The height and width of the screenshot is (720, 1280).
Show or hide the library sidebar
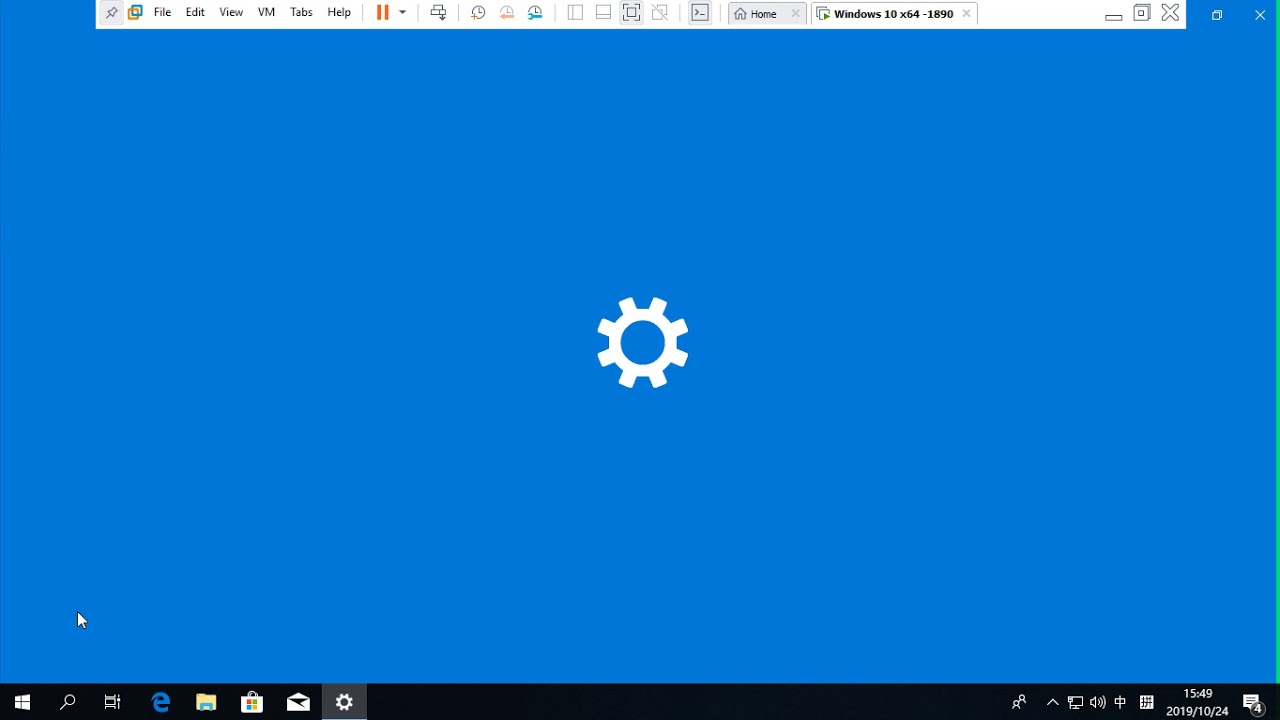(x=575, y=13)
